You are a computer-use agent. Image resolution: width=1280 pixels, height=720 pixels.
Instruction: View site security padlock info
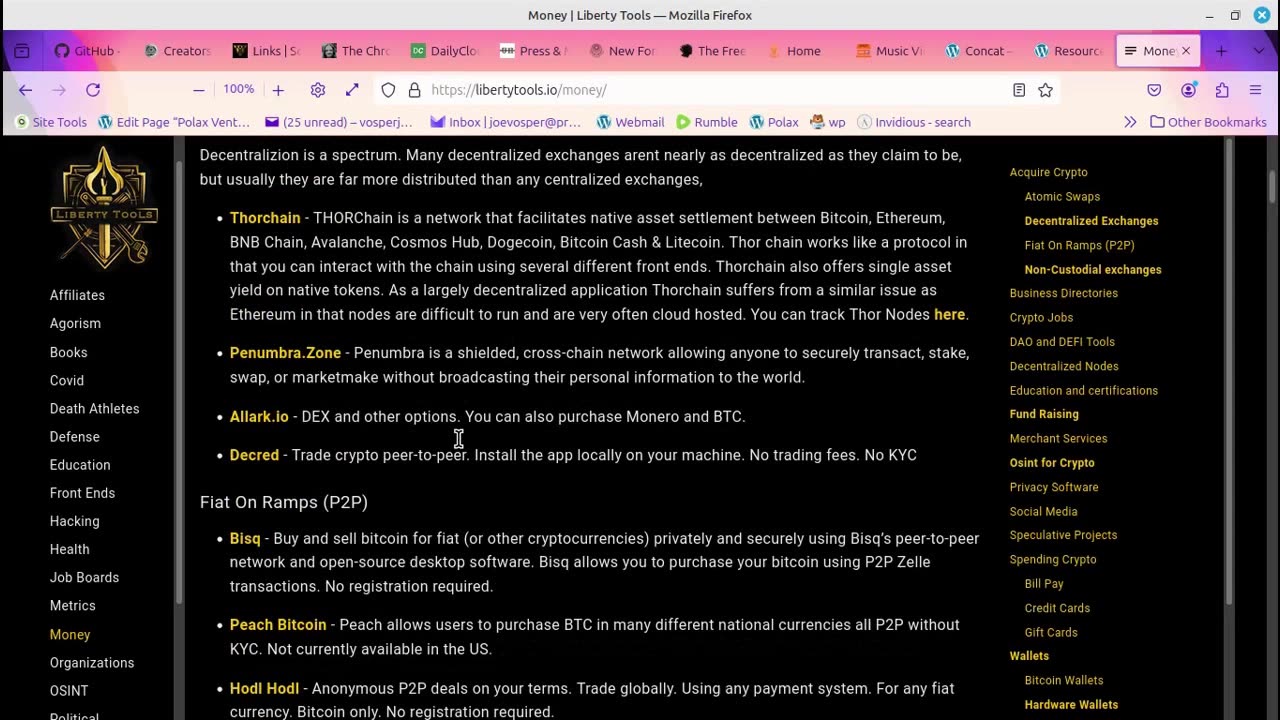click(414, 90)
